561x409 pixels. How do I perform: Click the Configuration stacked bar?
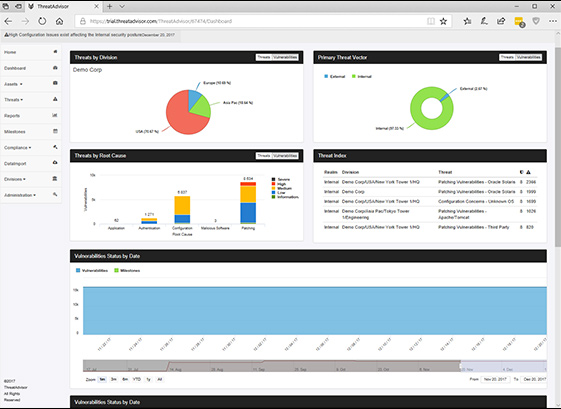point(182,210)
